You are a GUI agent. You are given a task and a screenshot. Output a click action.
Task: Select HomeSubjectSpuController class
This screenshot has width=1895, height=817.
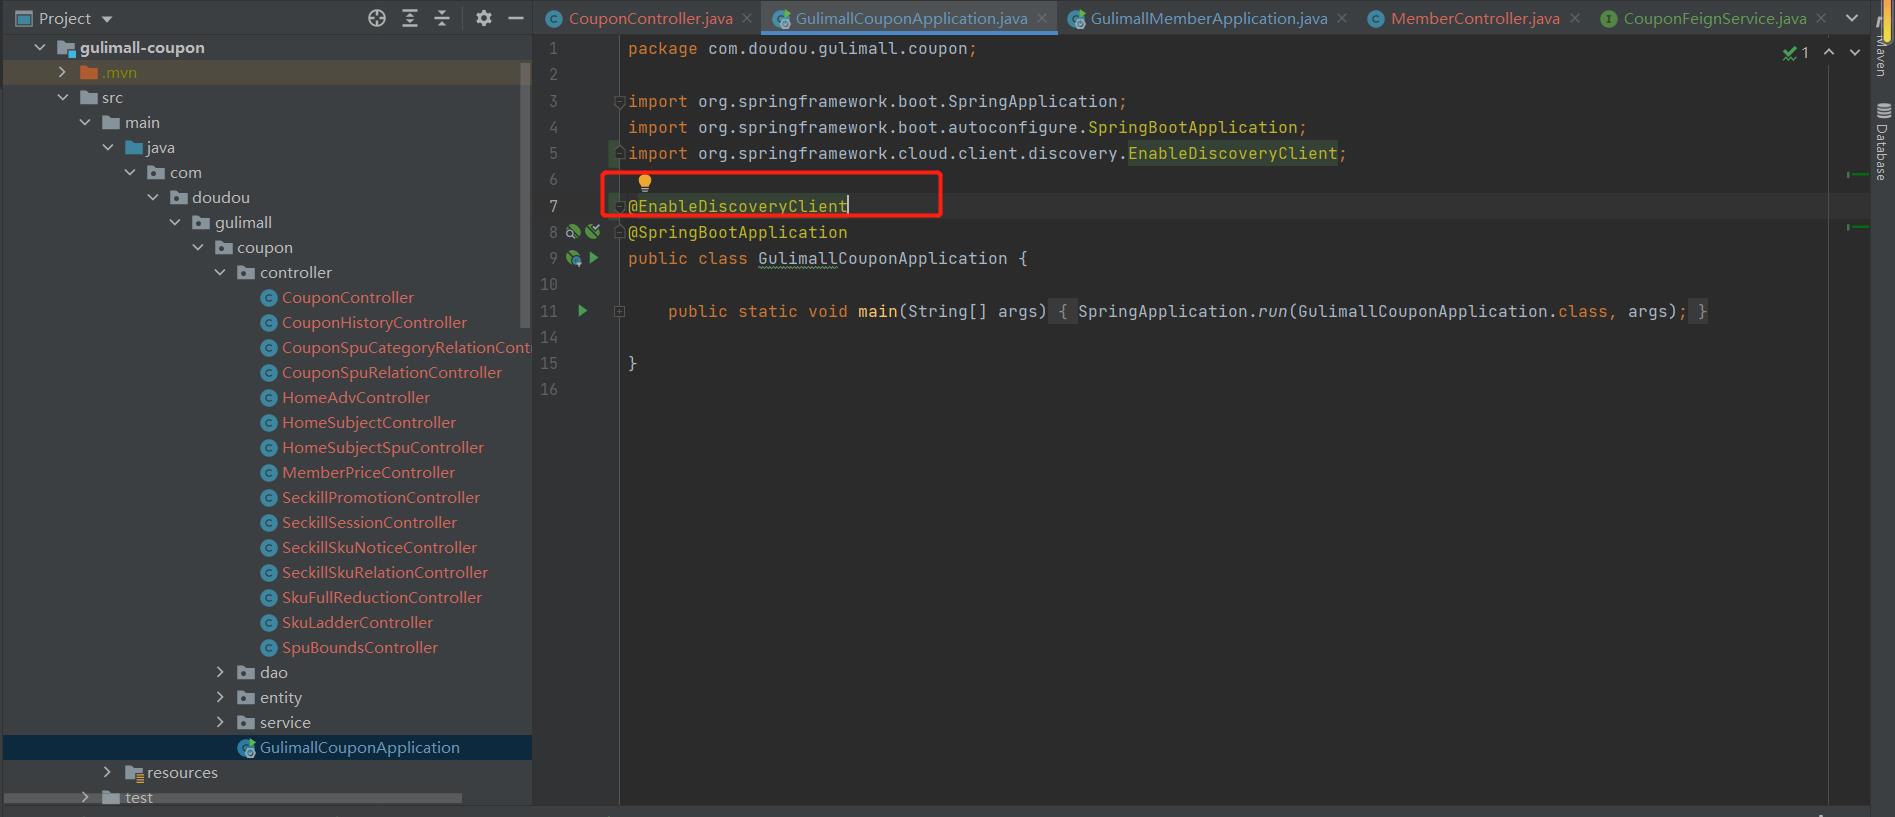382,447
